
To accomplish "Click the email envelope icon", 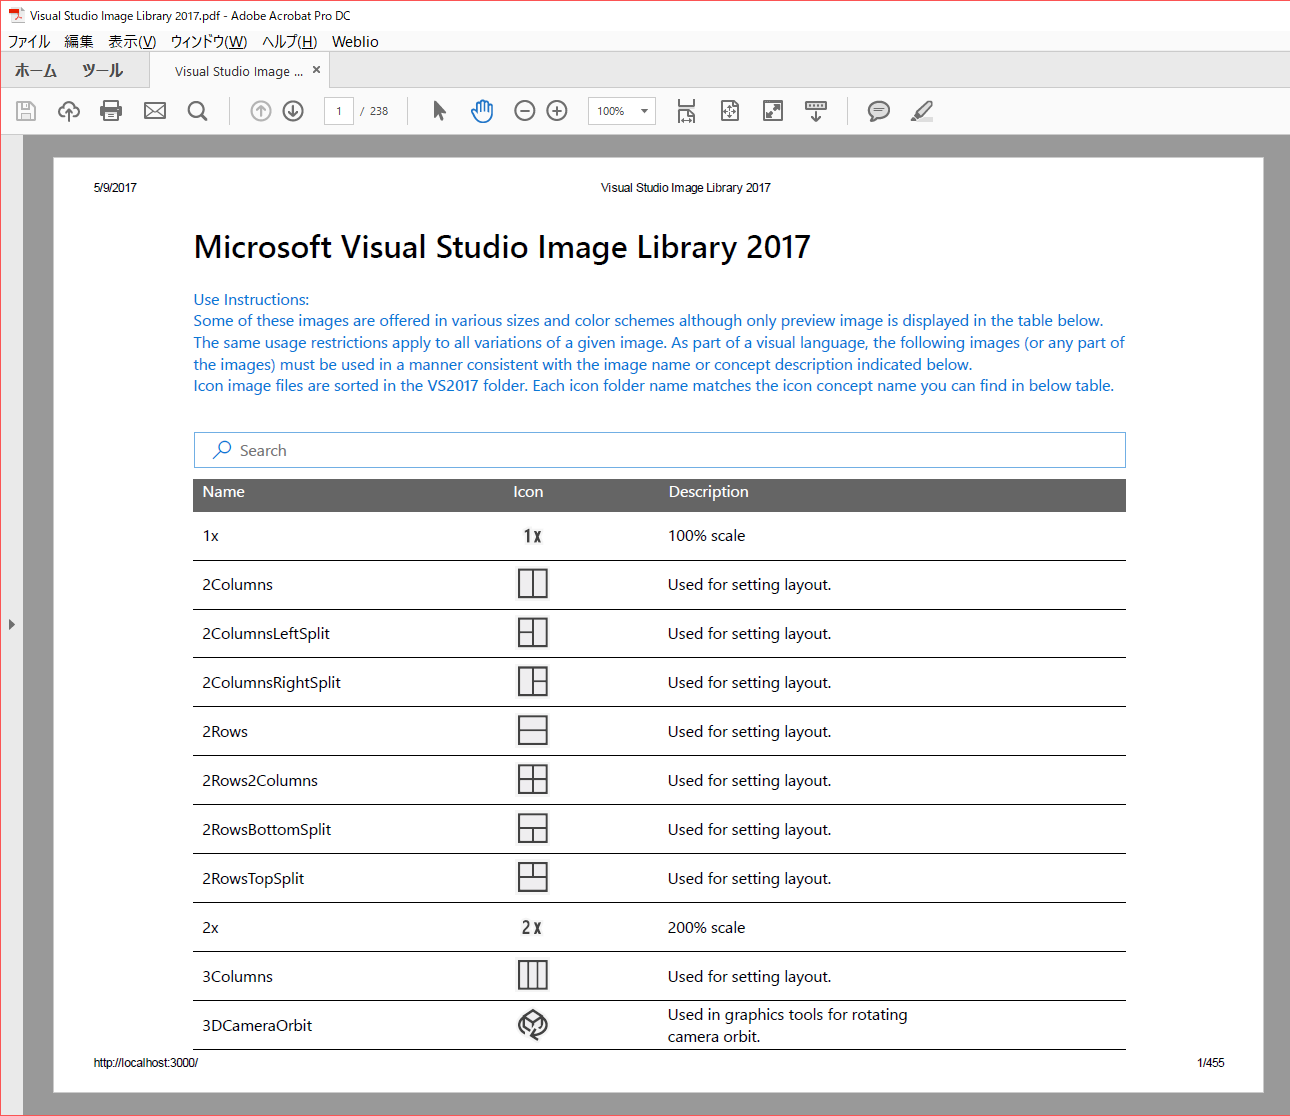I will [155, 111].
